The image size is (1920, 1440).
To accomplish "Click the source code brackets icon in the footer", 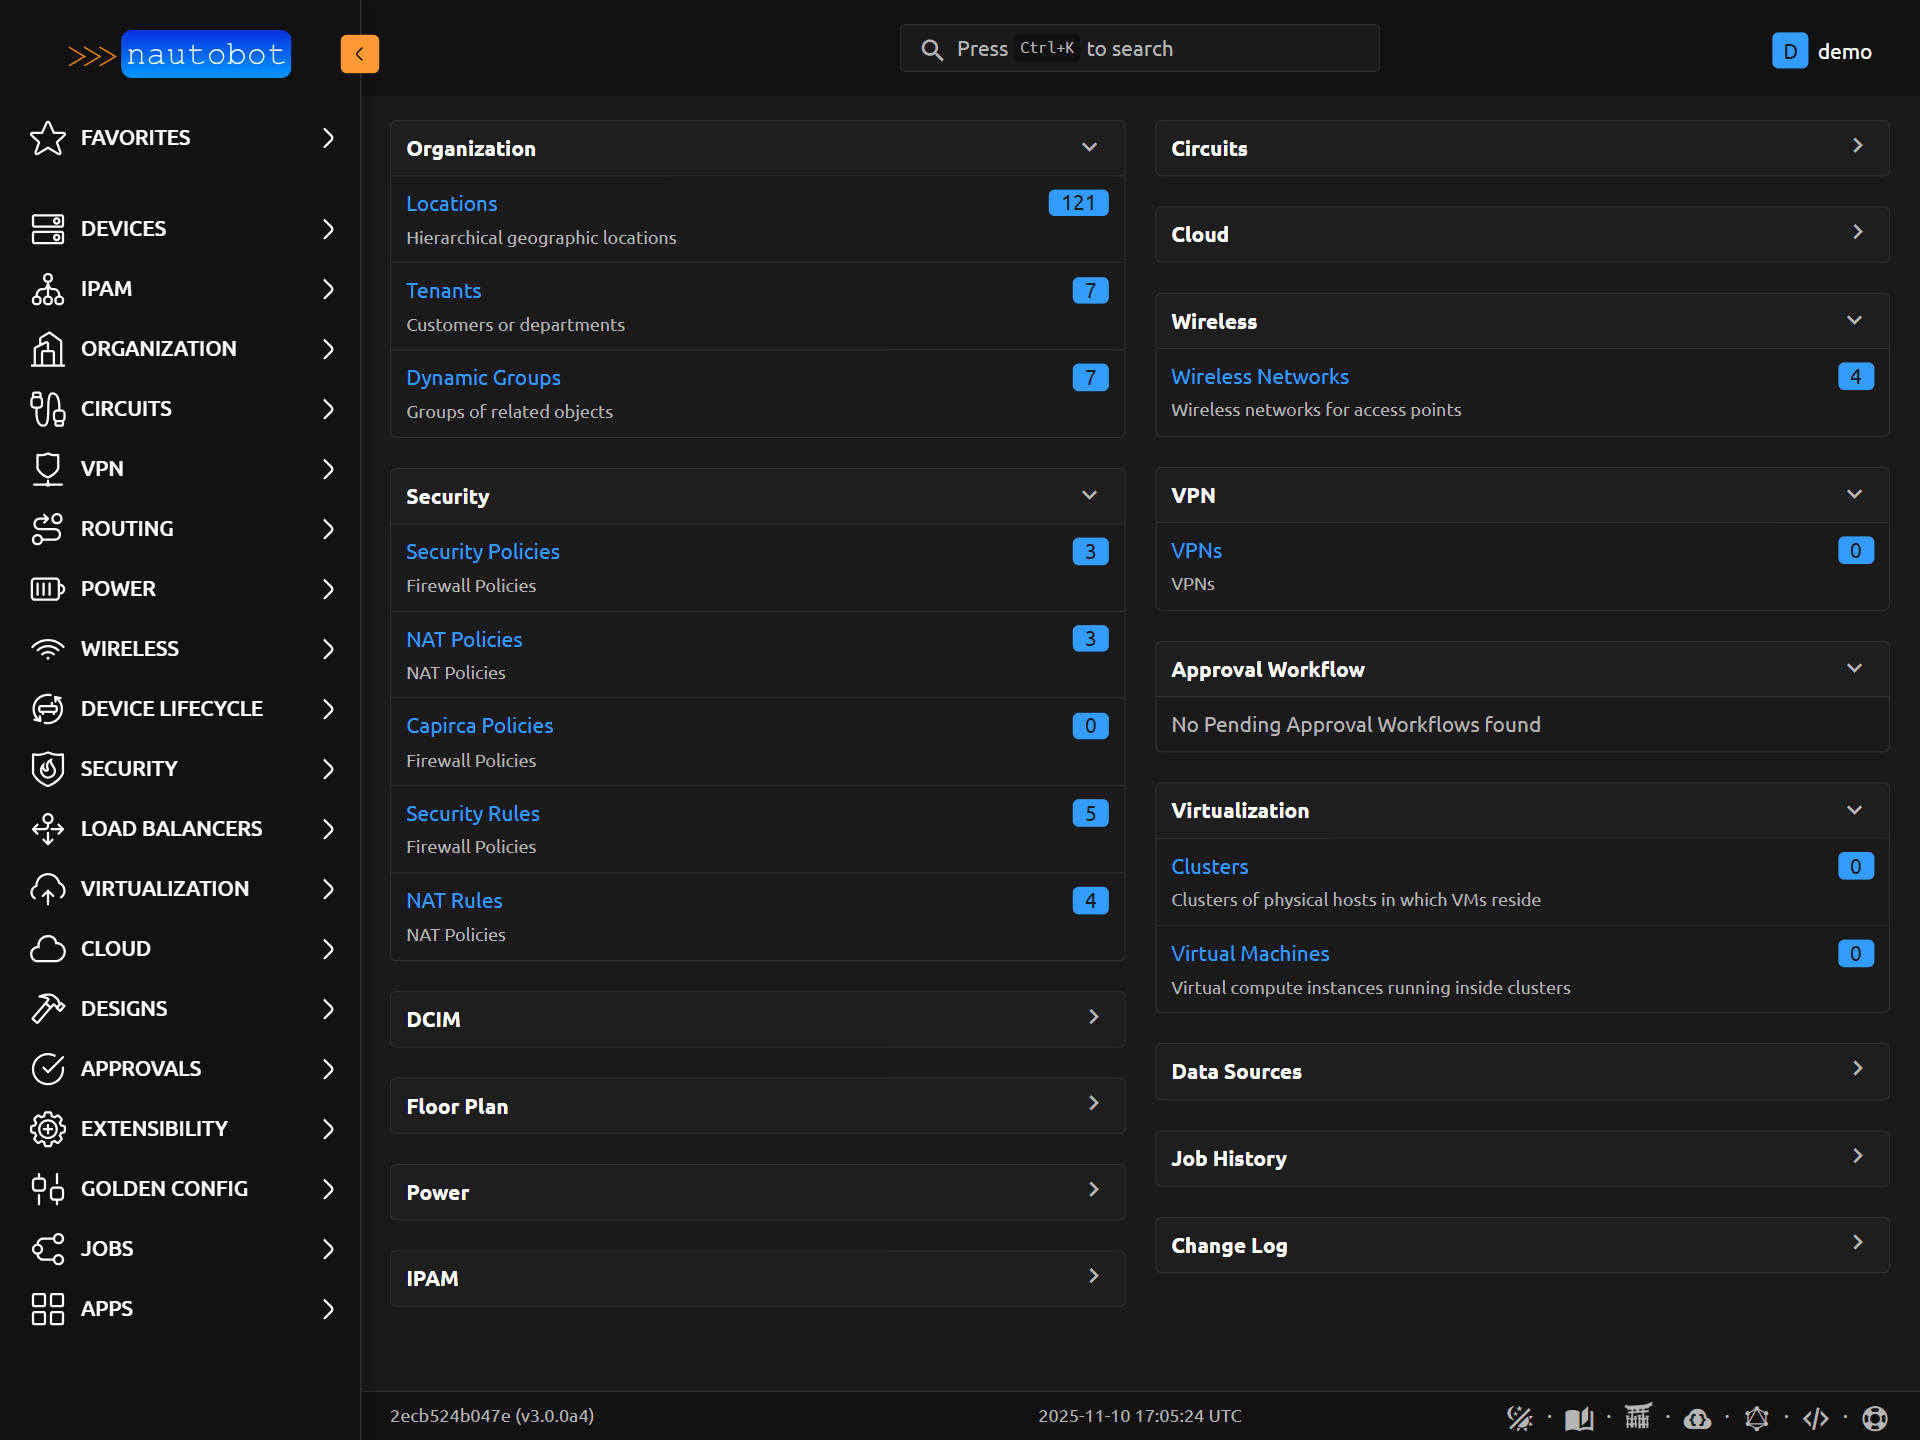I will pos(1815,1417).
